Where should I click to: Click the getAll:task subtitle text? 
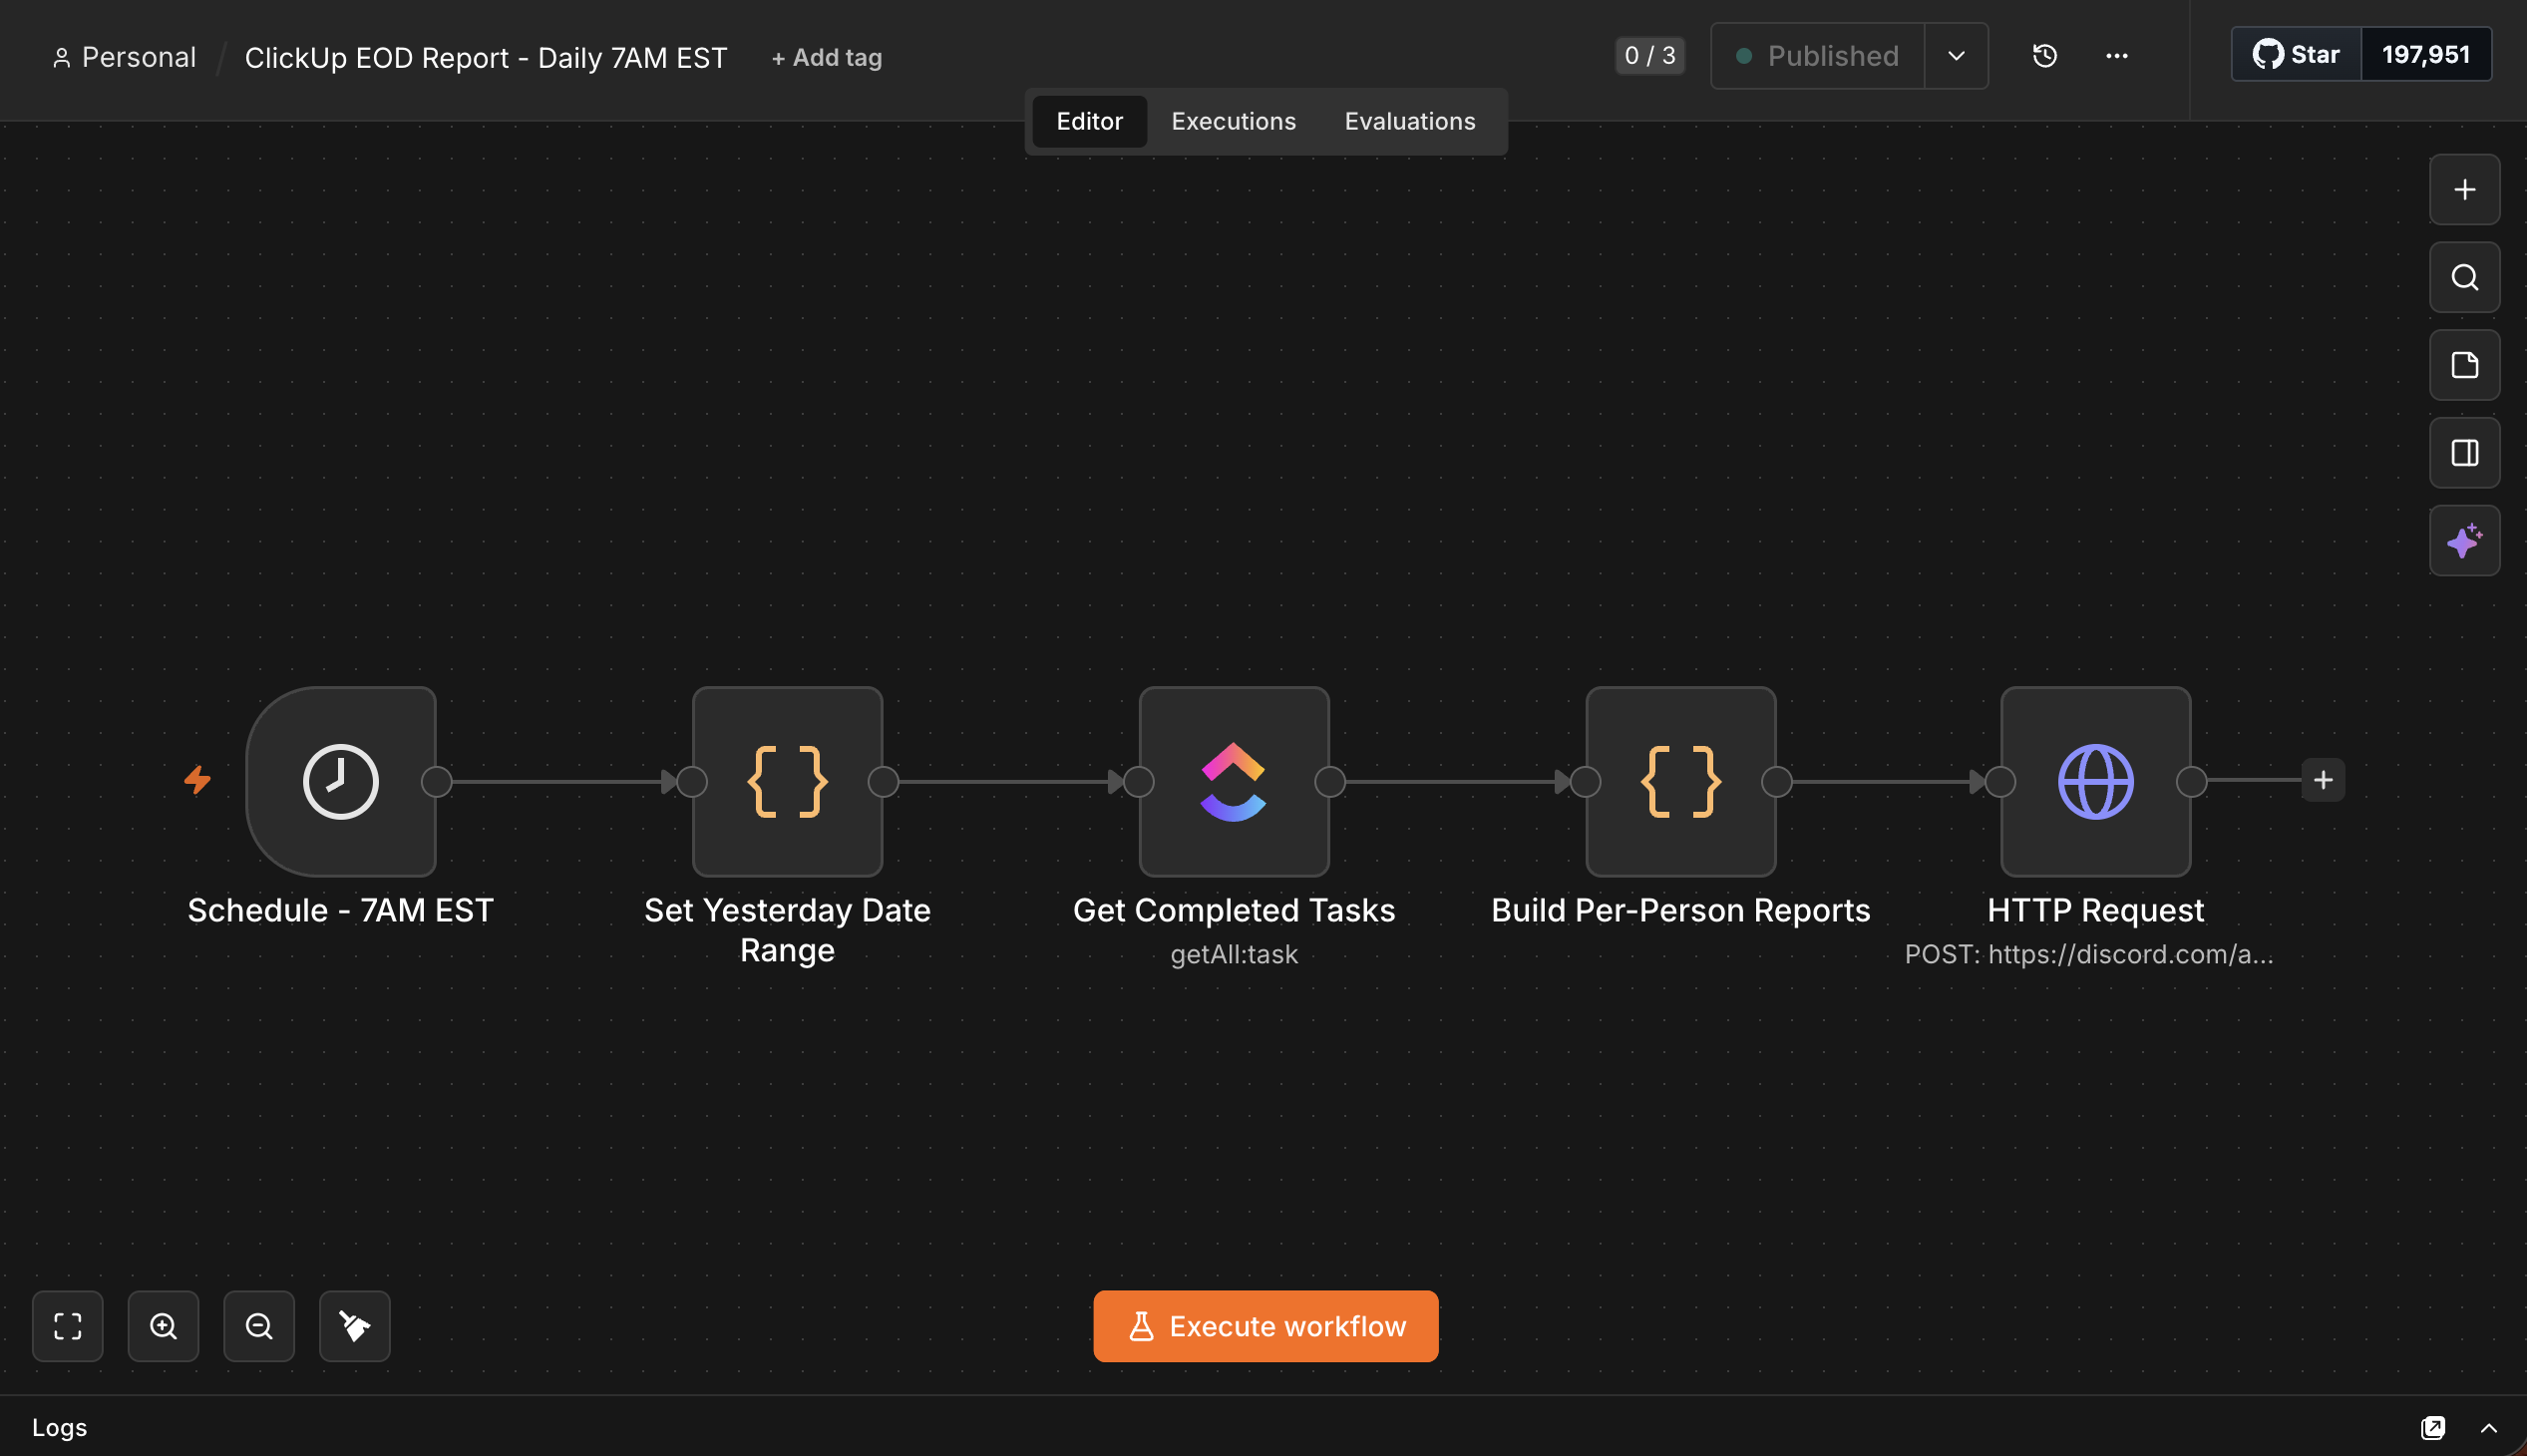[x=1234, y=954]
